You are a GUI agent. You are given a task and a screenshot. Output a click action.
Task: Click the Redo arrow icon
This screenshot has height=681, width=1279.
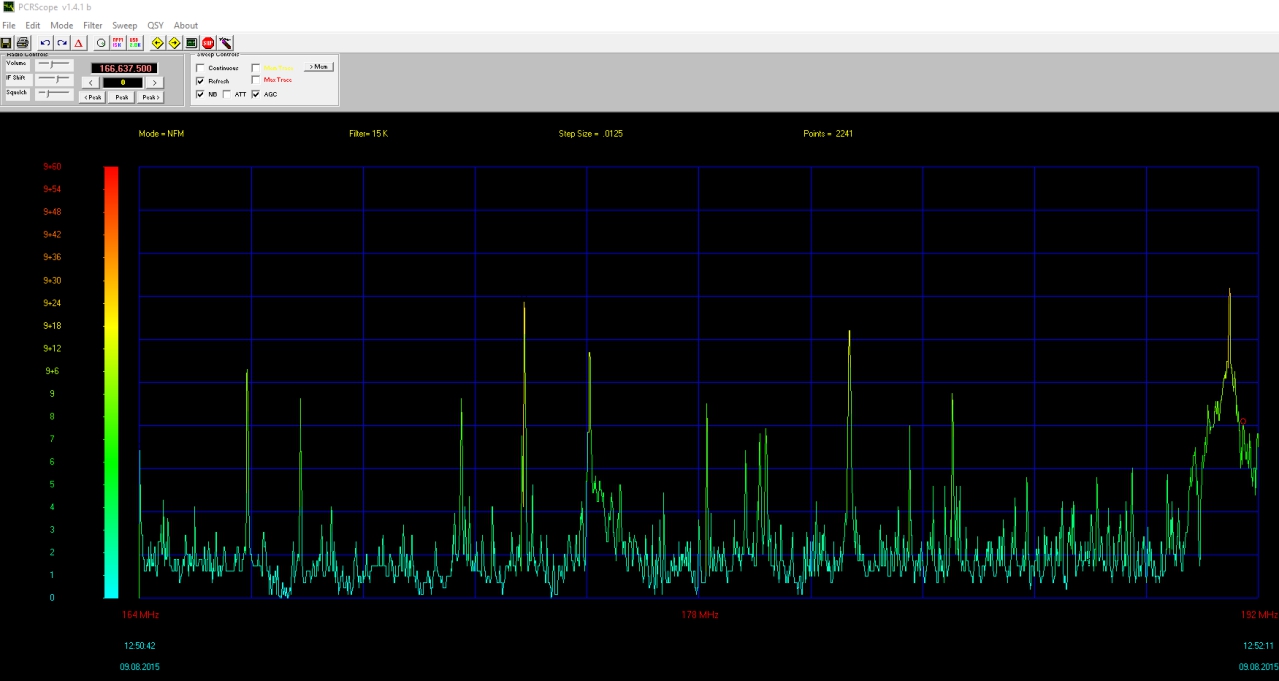(x=62, y=43)
